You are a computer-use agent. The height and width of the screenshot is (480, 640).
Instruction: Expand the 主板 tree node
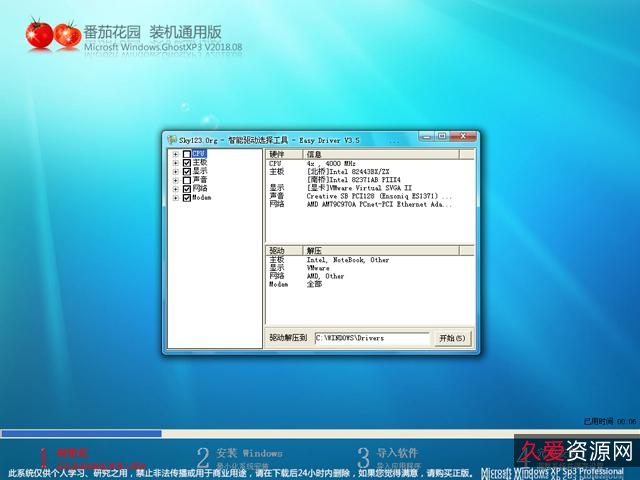coord(176,163)
